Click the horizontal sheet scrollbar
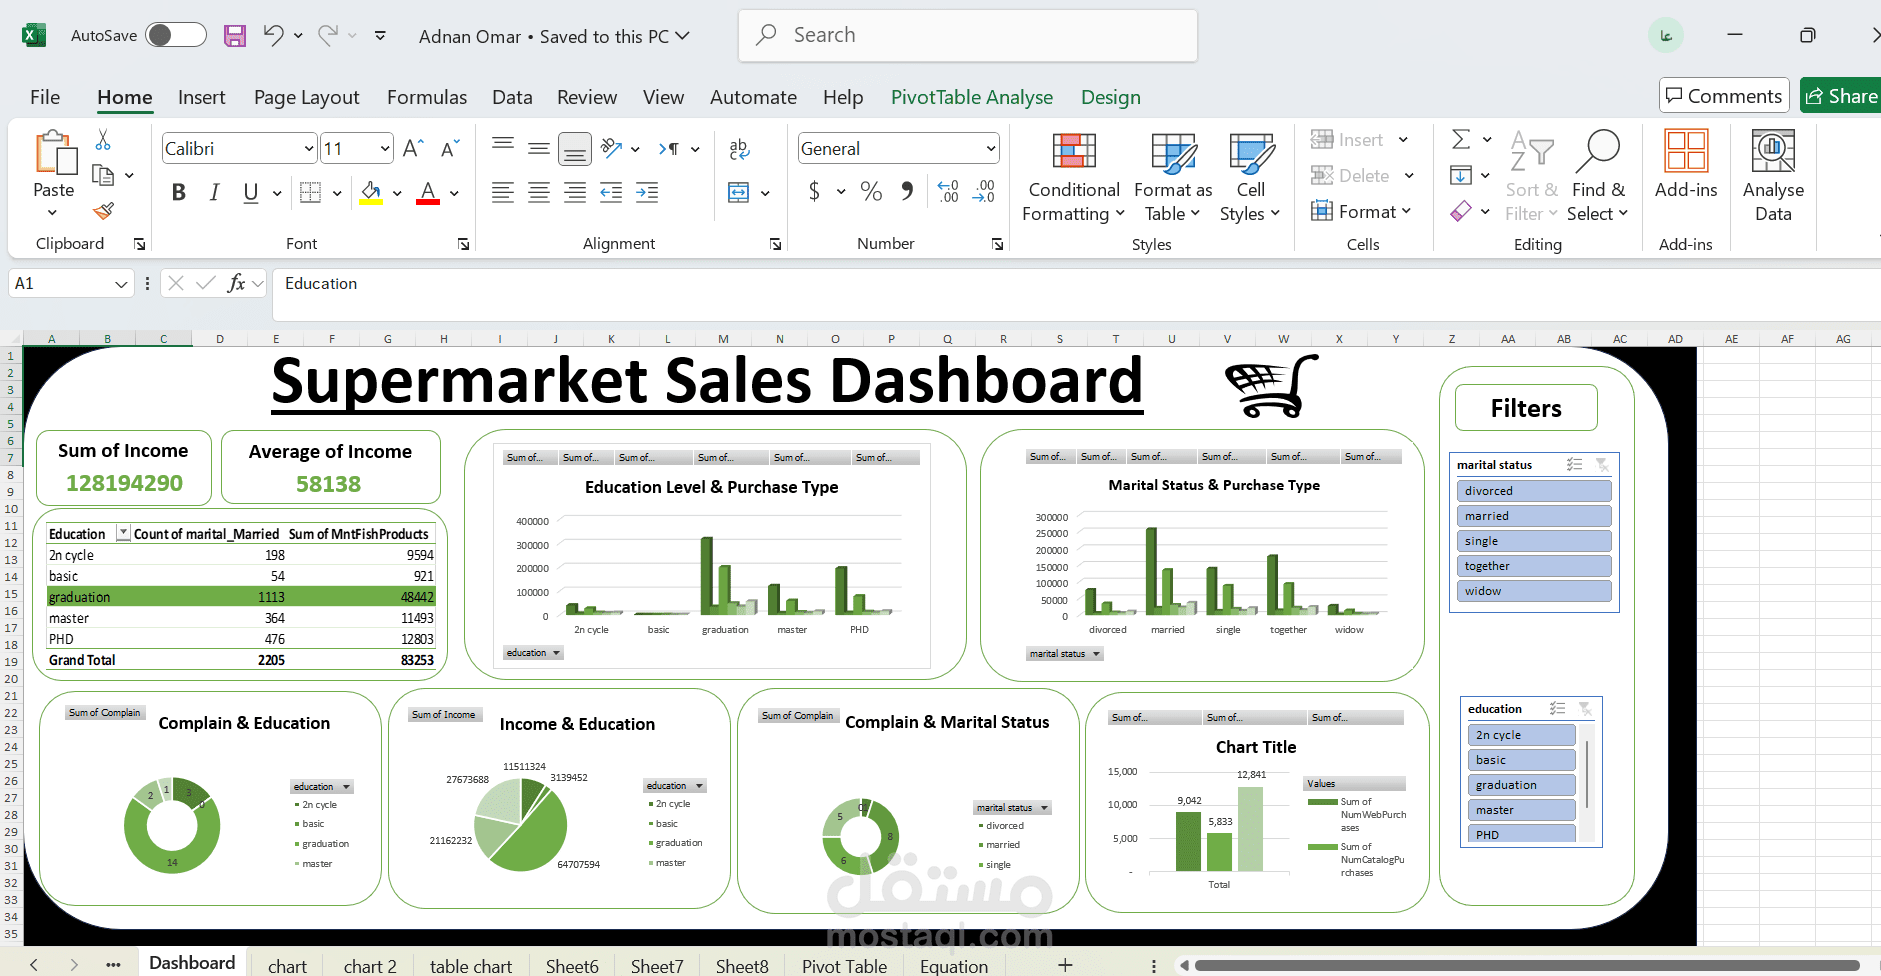Image resolution: width=1881 pixels, height=976 pixels. click(1527, 966)
